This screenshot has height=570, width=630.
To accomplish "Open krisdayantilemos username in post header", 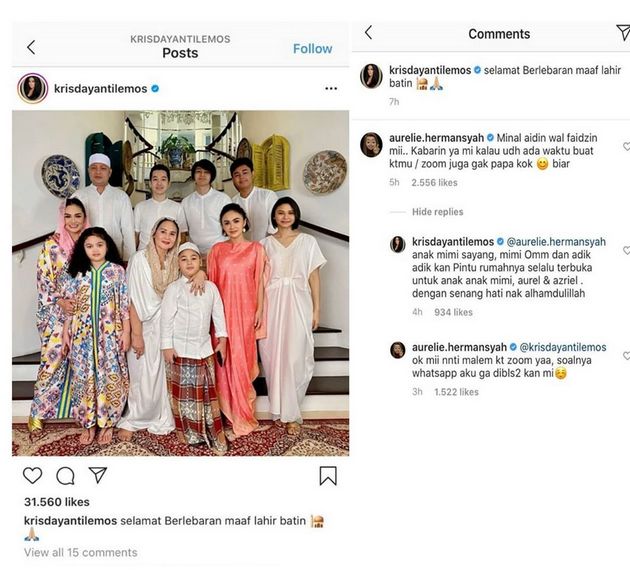I will pyautogui.click(x=100, y=89).
